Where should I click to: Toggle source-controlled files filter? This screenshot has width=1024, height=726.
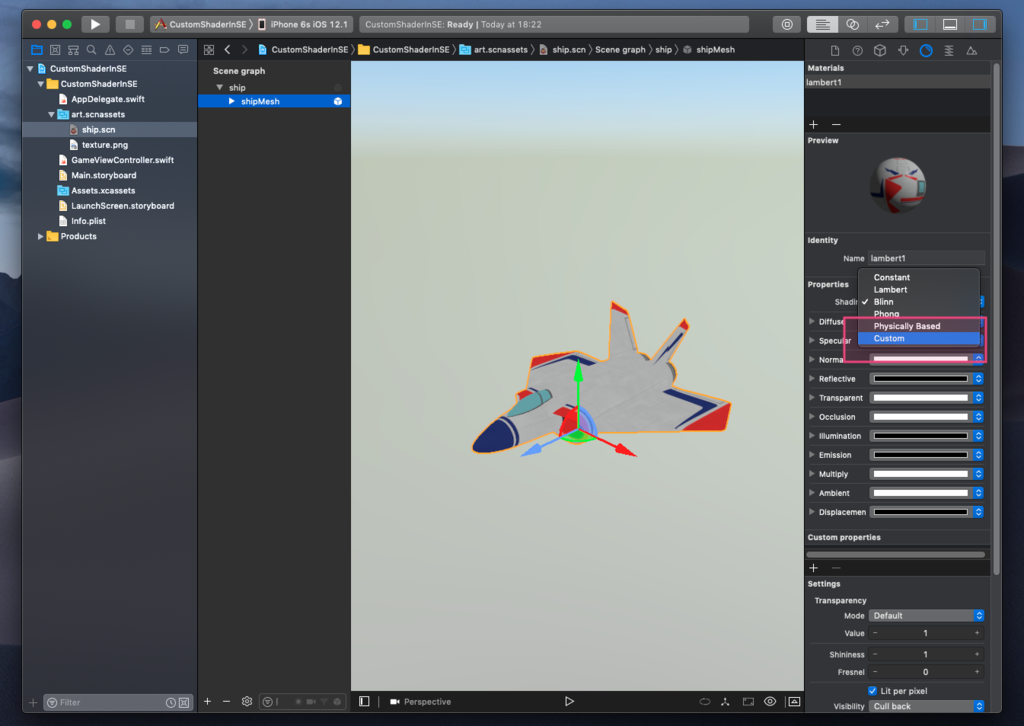click(184, 702)
